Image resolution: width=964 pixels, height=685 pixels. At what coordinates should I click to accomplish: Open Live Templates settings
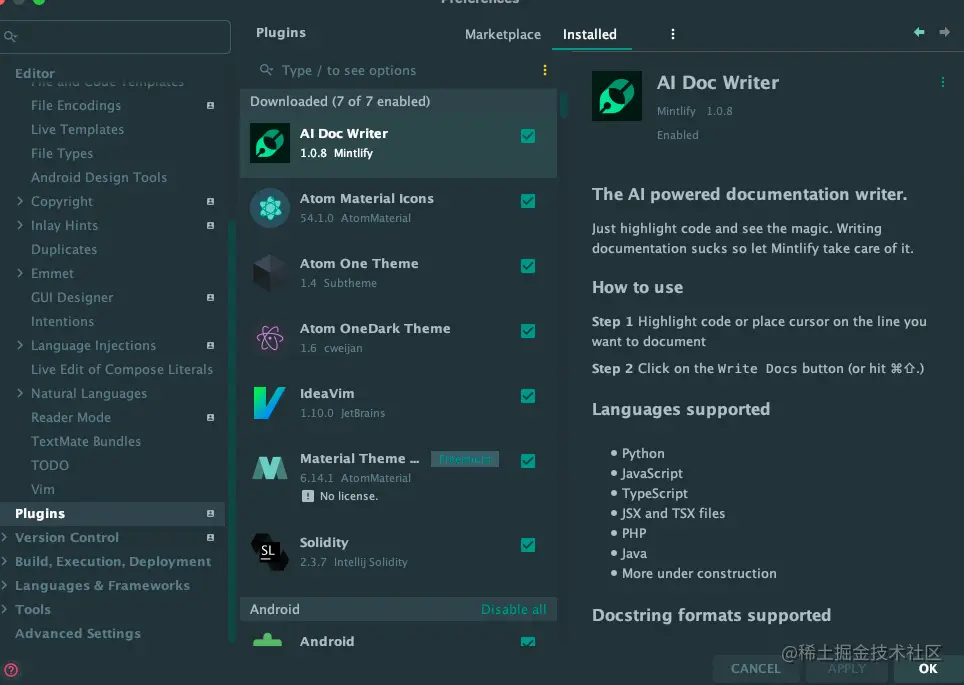pos(77,130)
